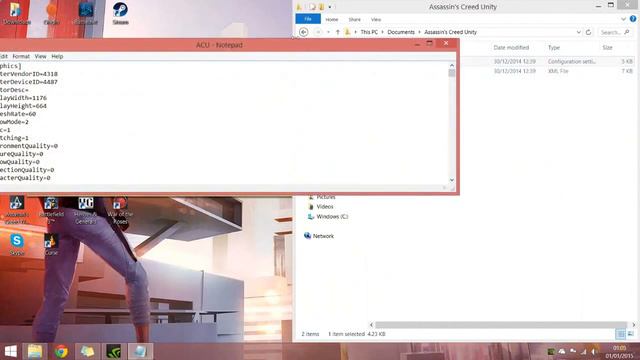The width and height of the screenshot is (640, 360).
Task: Open the Downloads desktop shortcut
Action: (x=17, y=13)
